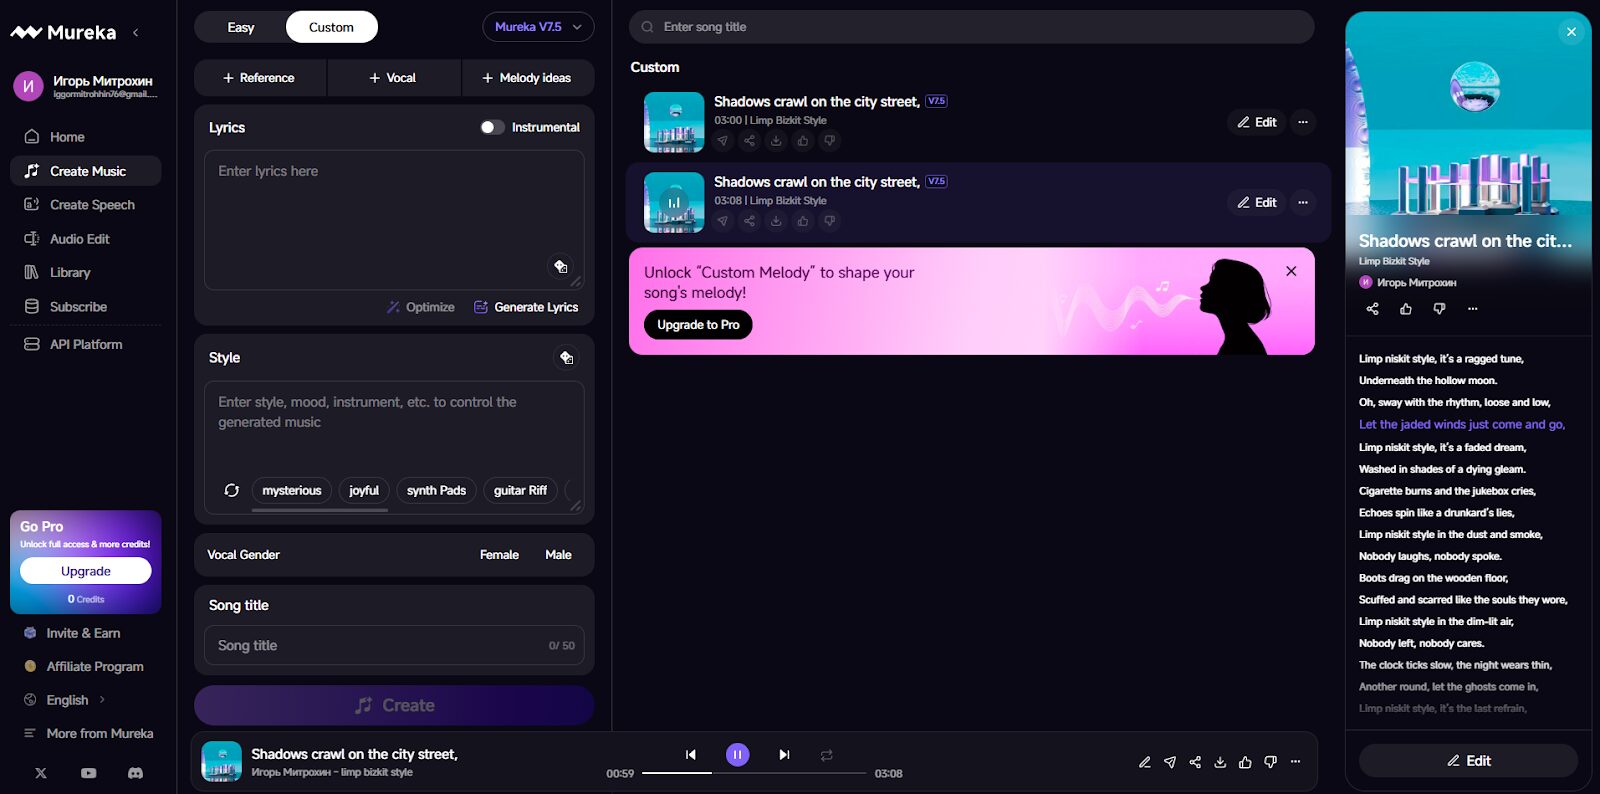Click the Upgrade to Pro button
The image size is (1600, 794).
(x=698, y=325)
